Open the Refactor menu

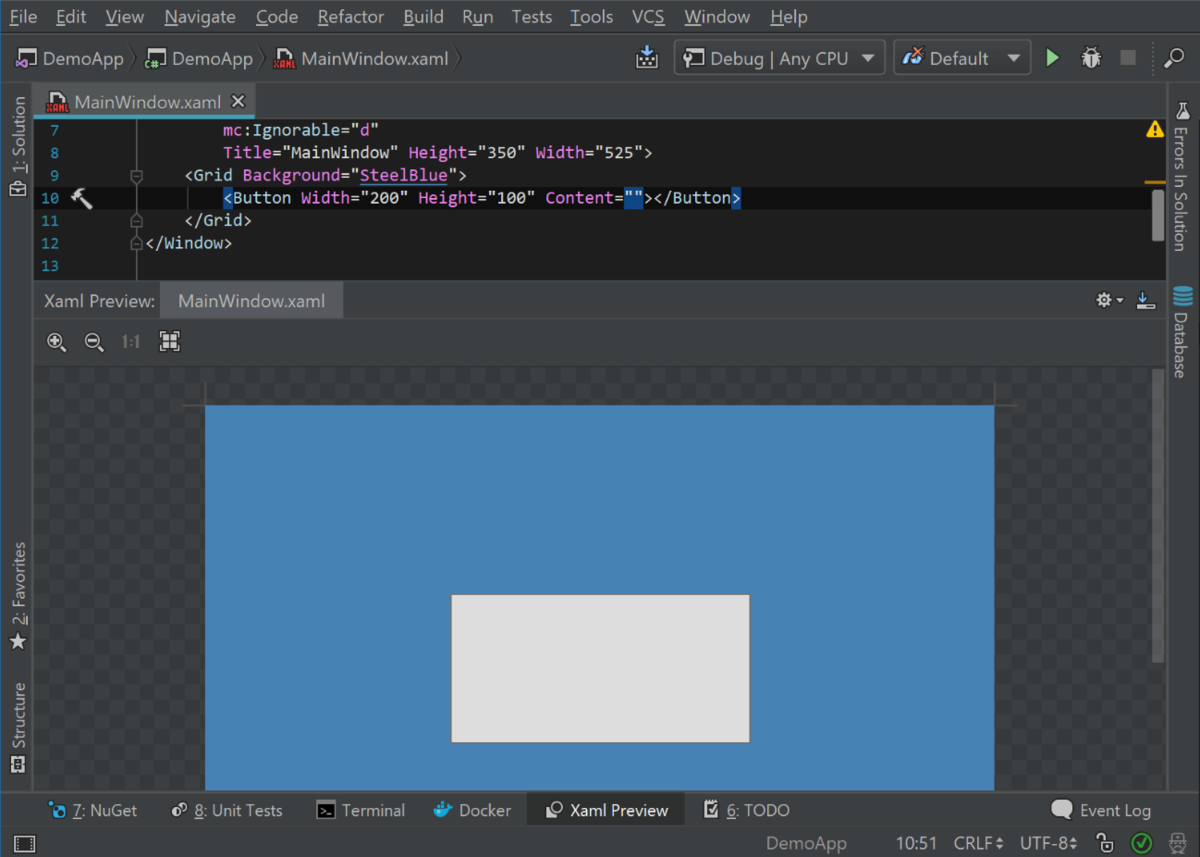350,16
